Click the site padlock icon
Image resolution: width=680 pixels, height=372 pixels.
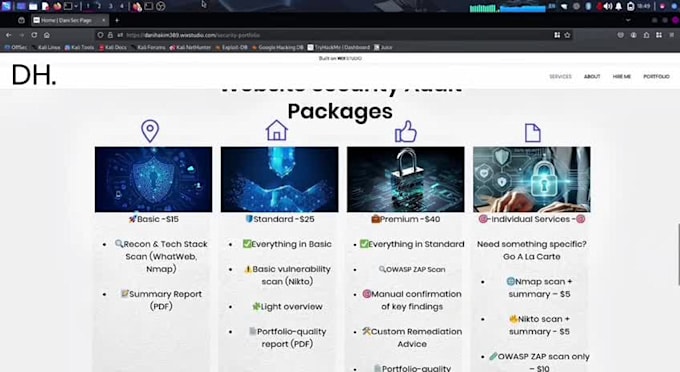pyautogui.click(x=110, y=35)
